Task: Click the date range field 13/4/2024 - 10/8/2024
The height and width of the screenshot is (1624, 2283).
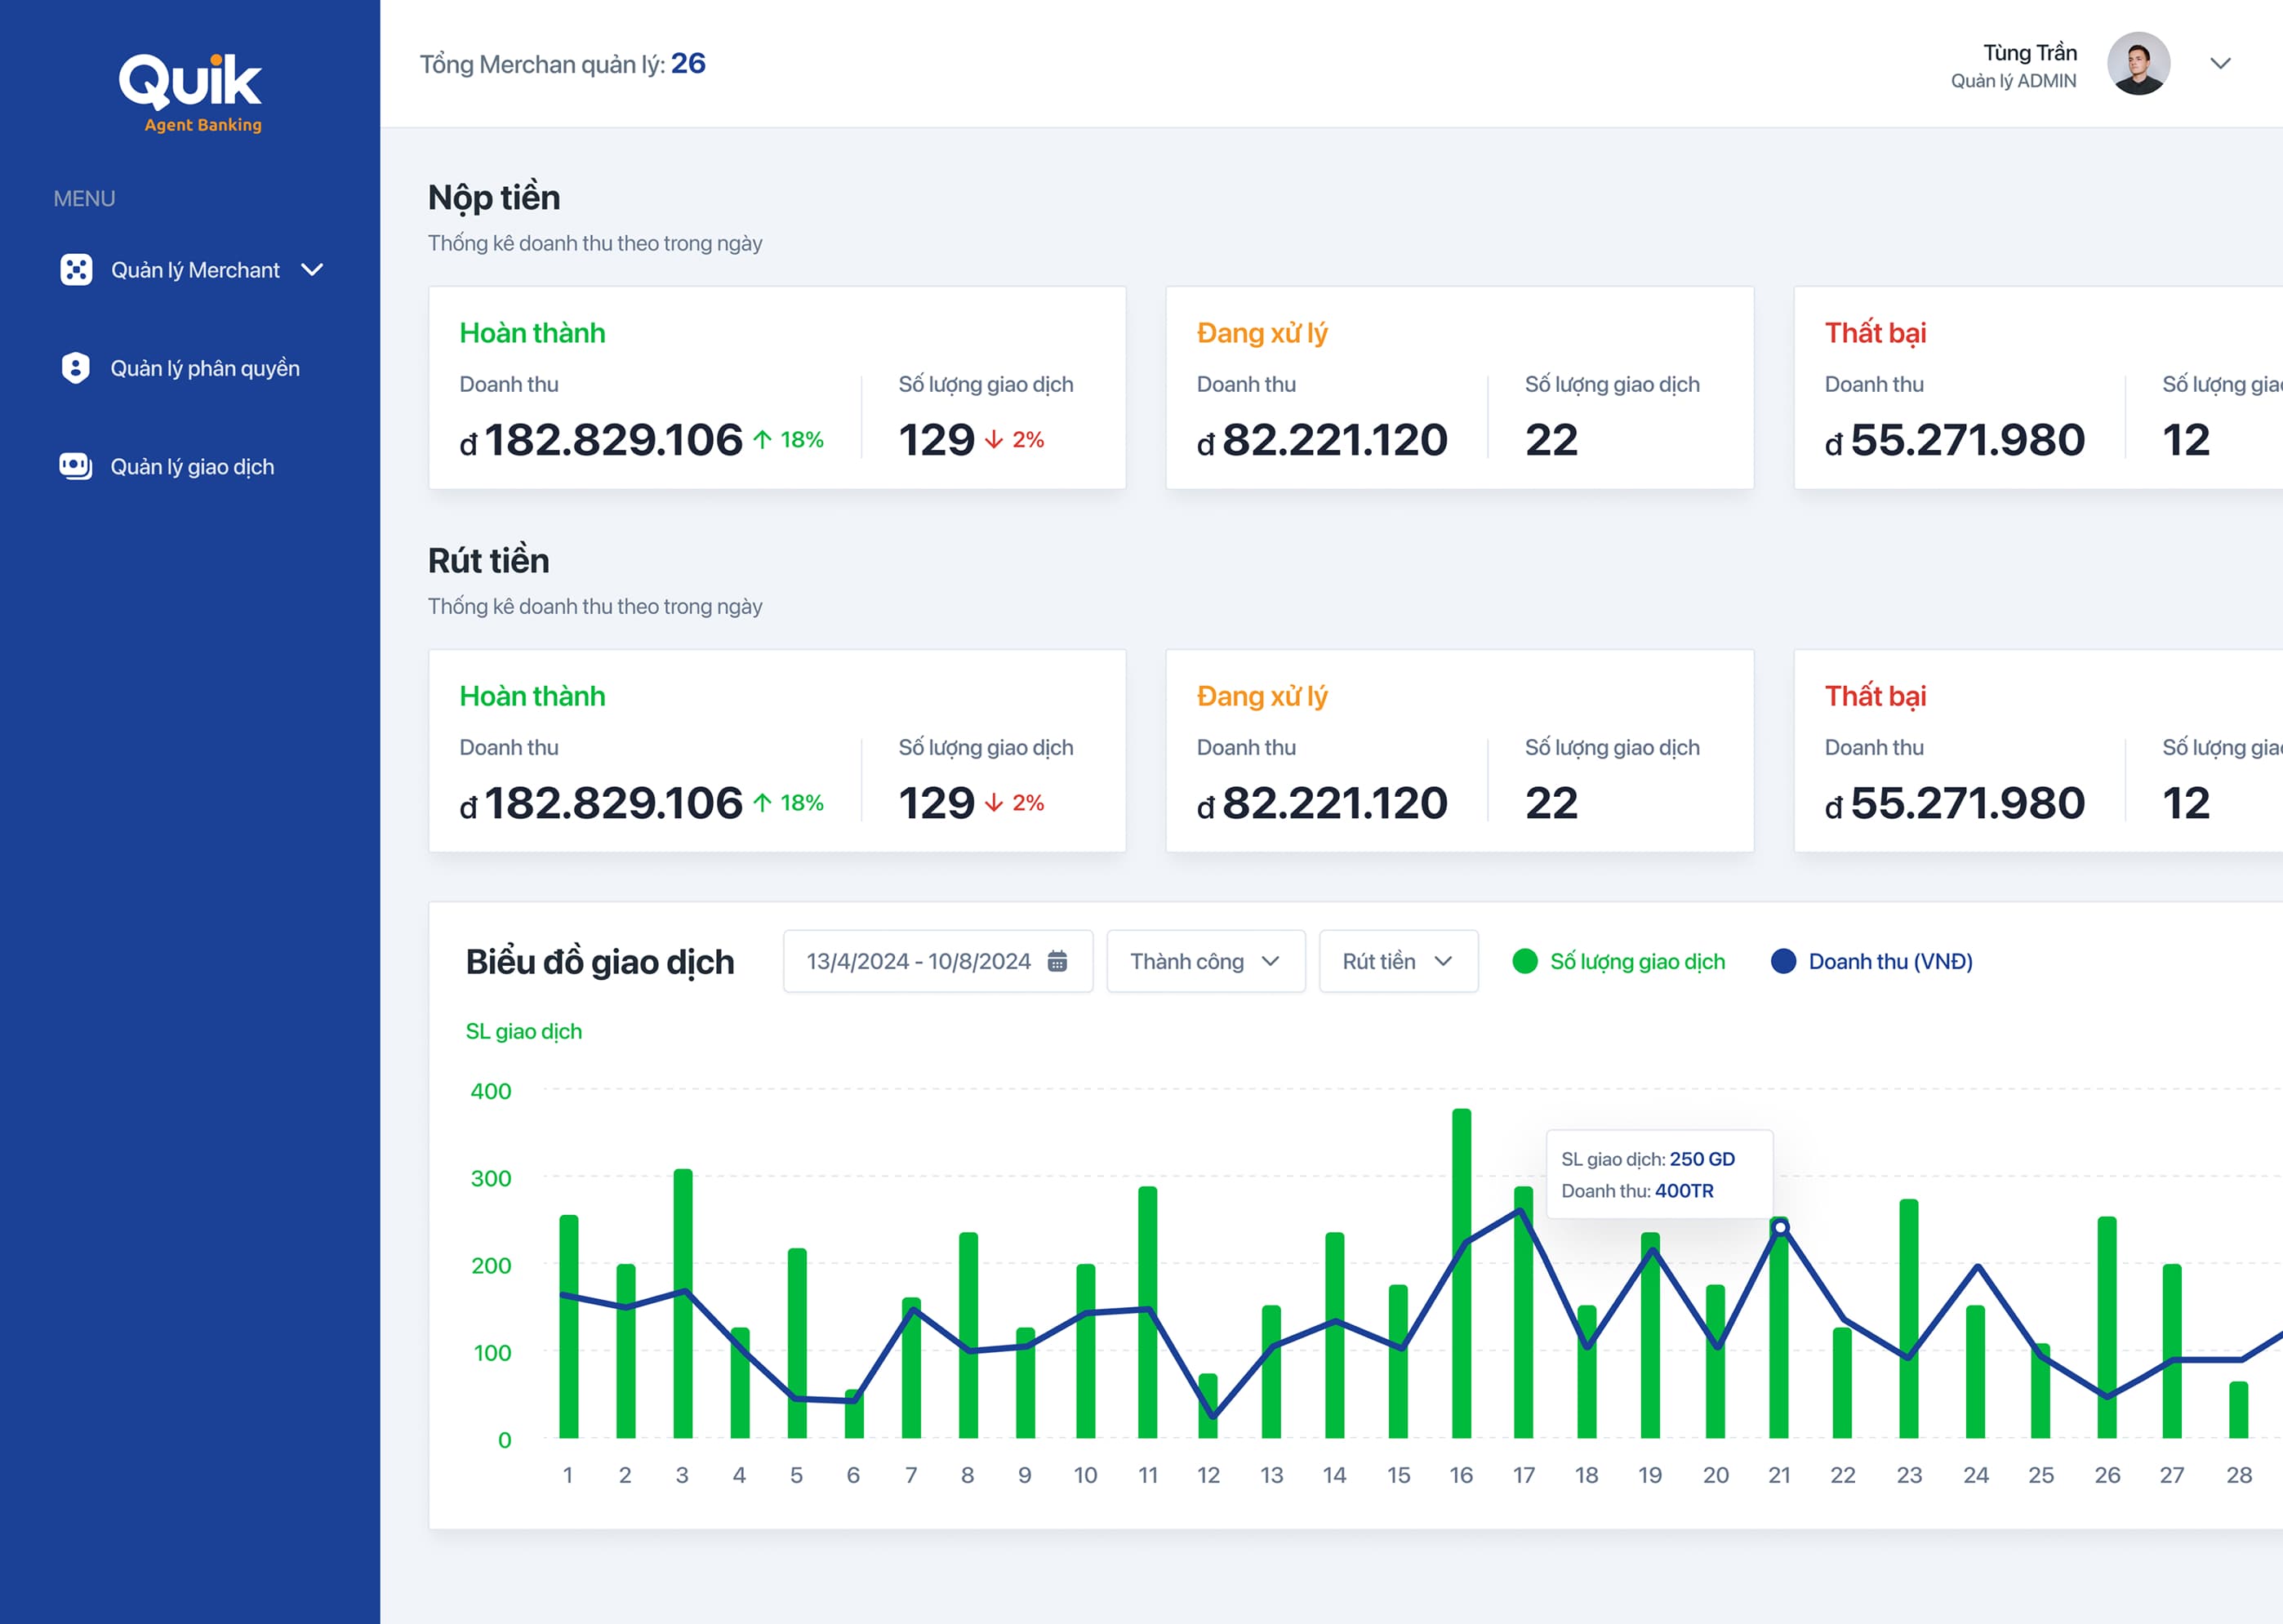Action: pos(938,961)
